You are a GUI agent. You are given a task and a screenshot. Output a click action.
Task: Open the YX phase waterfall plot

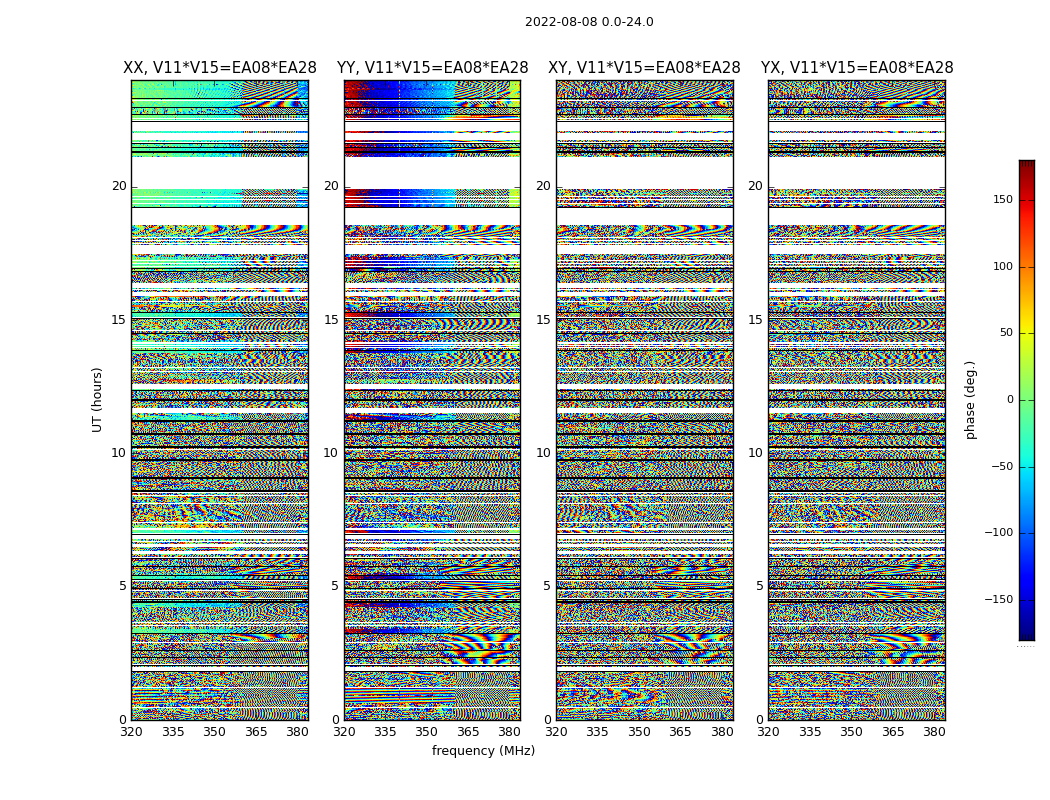[x=857, y=400]
